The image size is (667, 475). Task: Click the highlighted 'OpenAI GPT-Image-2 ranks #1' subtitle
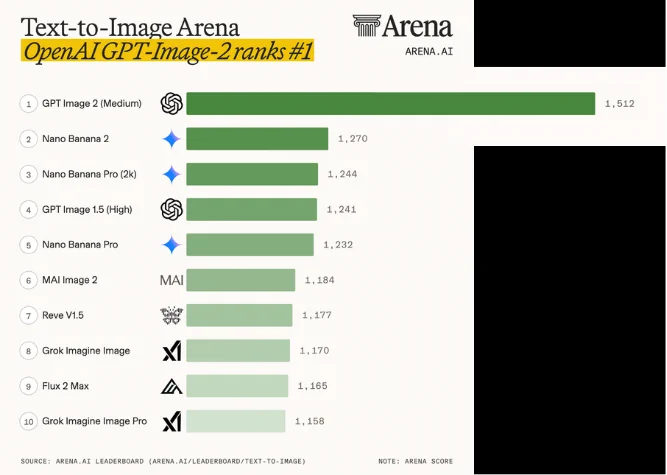168,51
